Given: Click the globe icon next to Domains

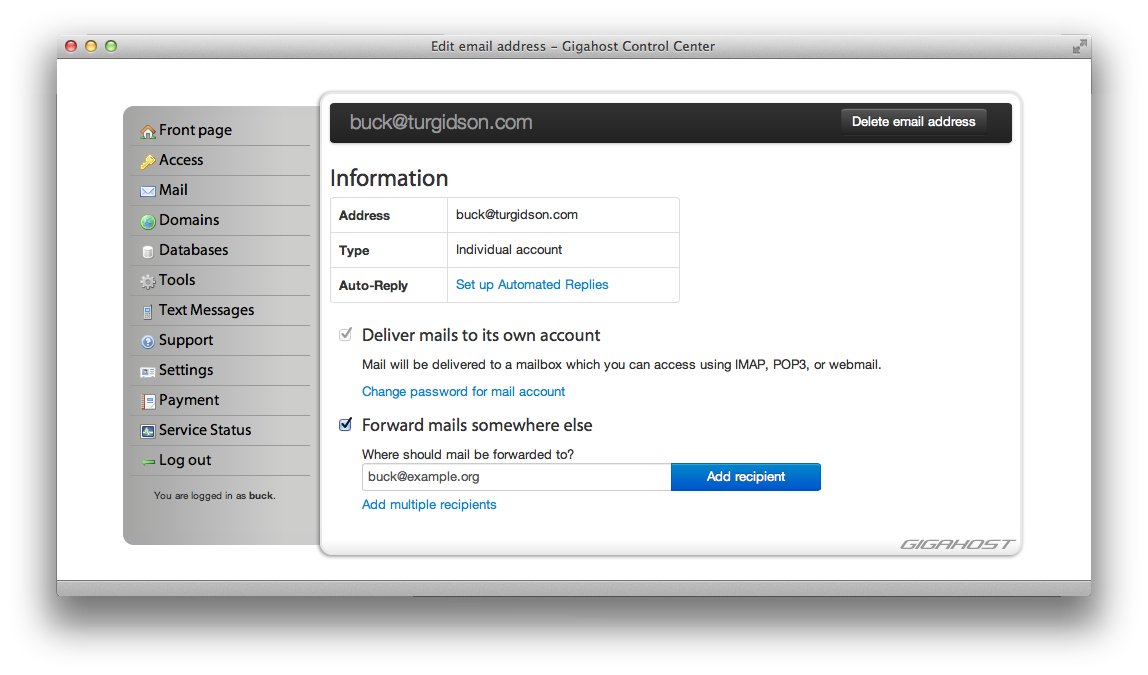Looking at the screenshot, I should click(148, 221).
